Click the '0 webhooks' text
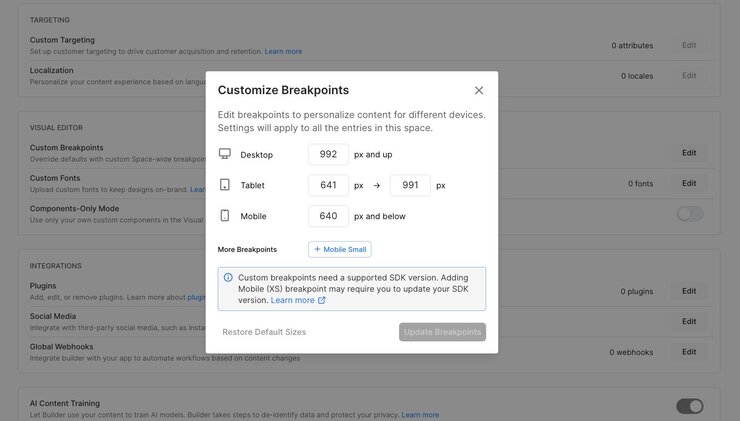 [x=631, y=352]
